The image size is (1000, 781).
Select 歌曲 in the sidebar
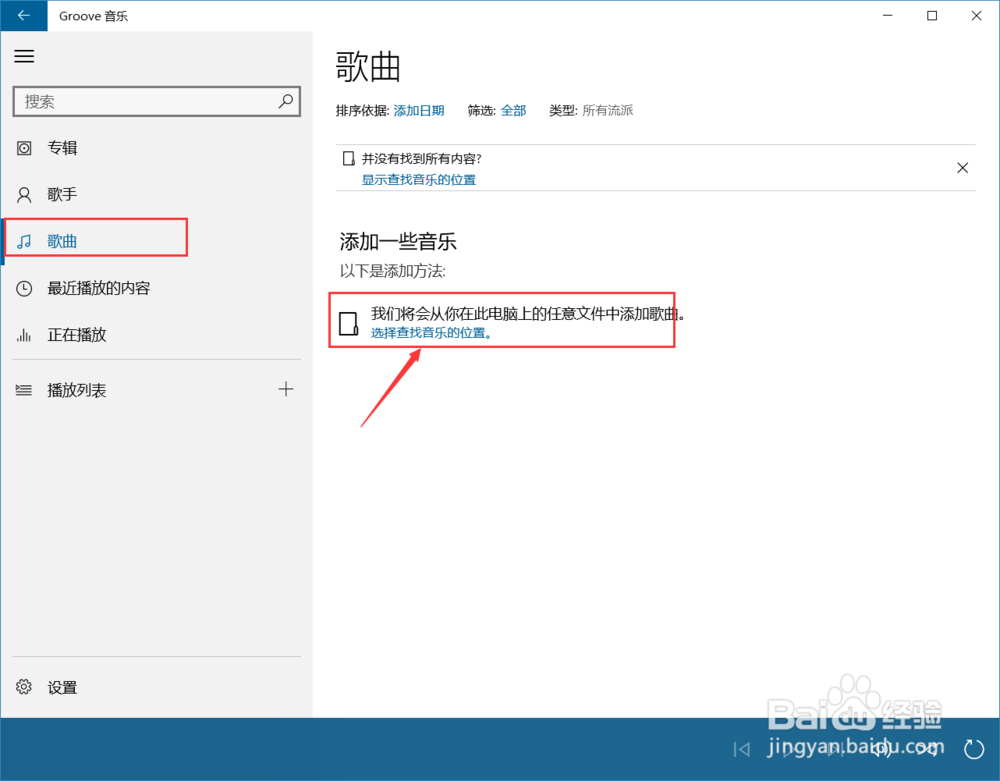tap(156, 241)
